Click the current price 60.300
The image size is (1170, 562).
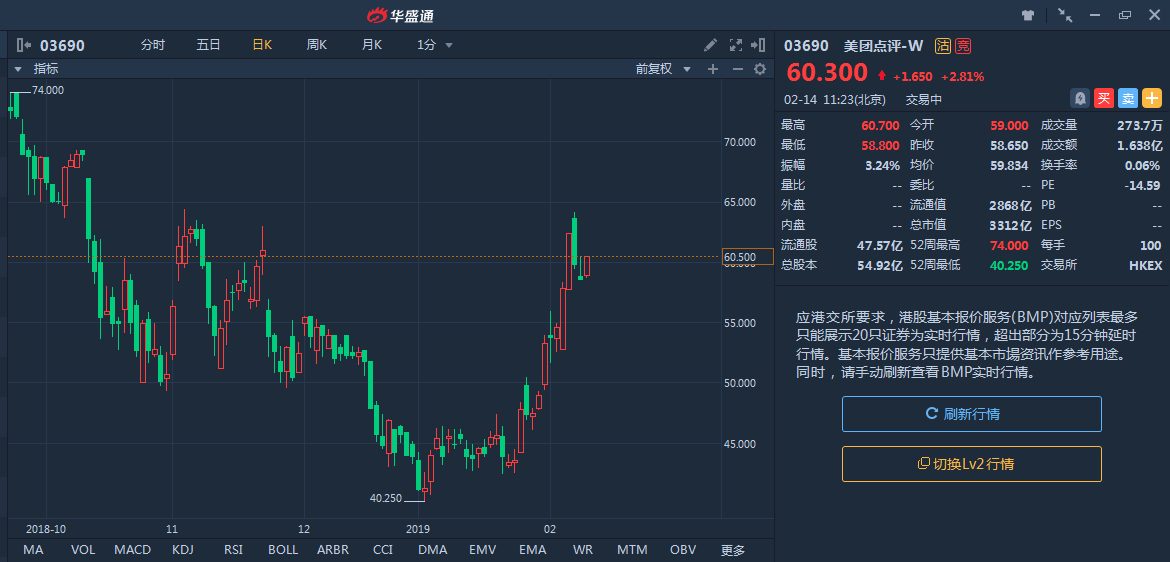click(x=827, y=73)
